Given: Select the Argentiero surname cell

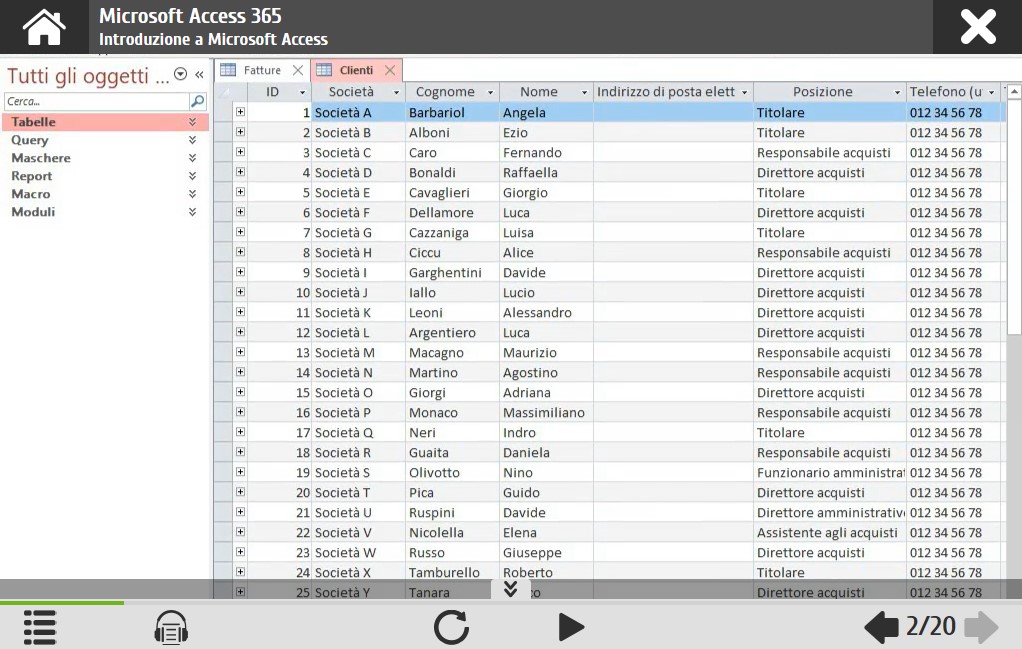Looking at the screenshot, I should pyautogui.click(x=452, y=333).
